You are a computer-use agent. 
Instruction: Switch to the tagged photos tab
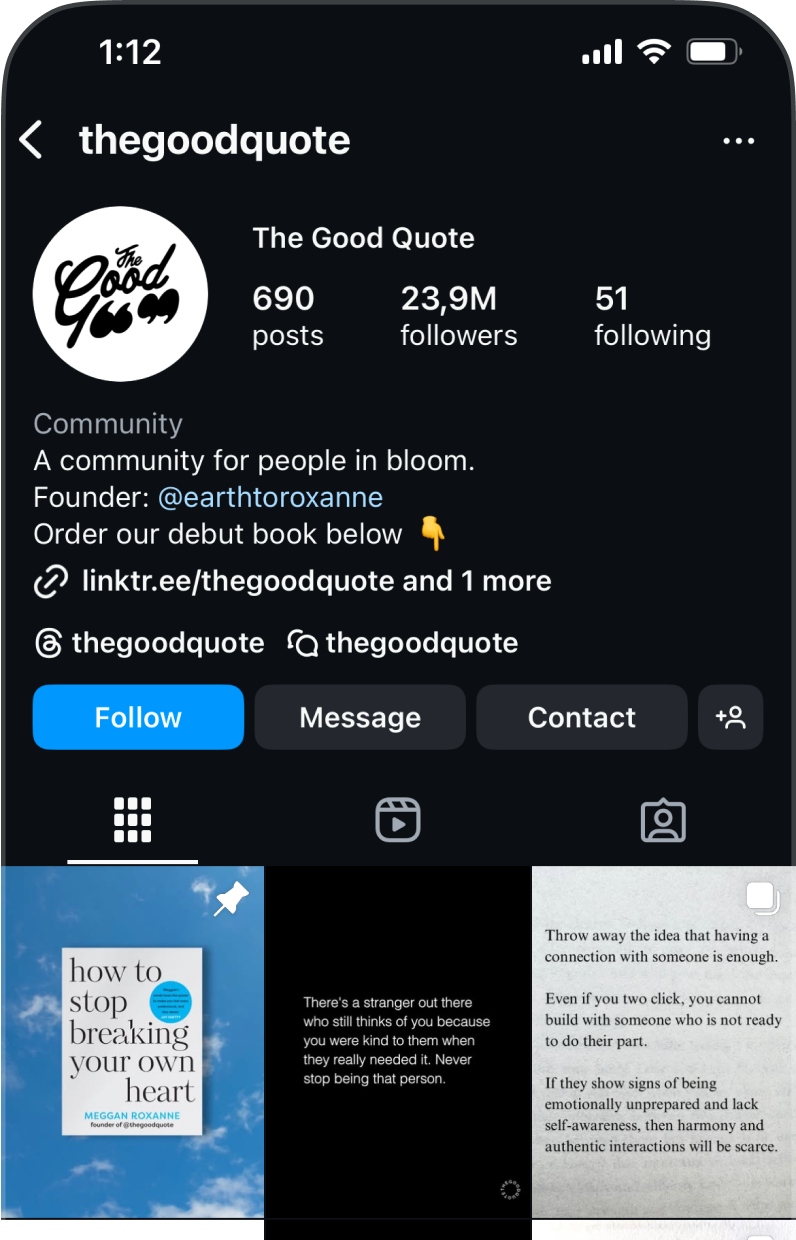click(x=663, y=821)
